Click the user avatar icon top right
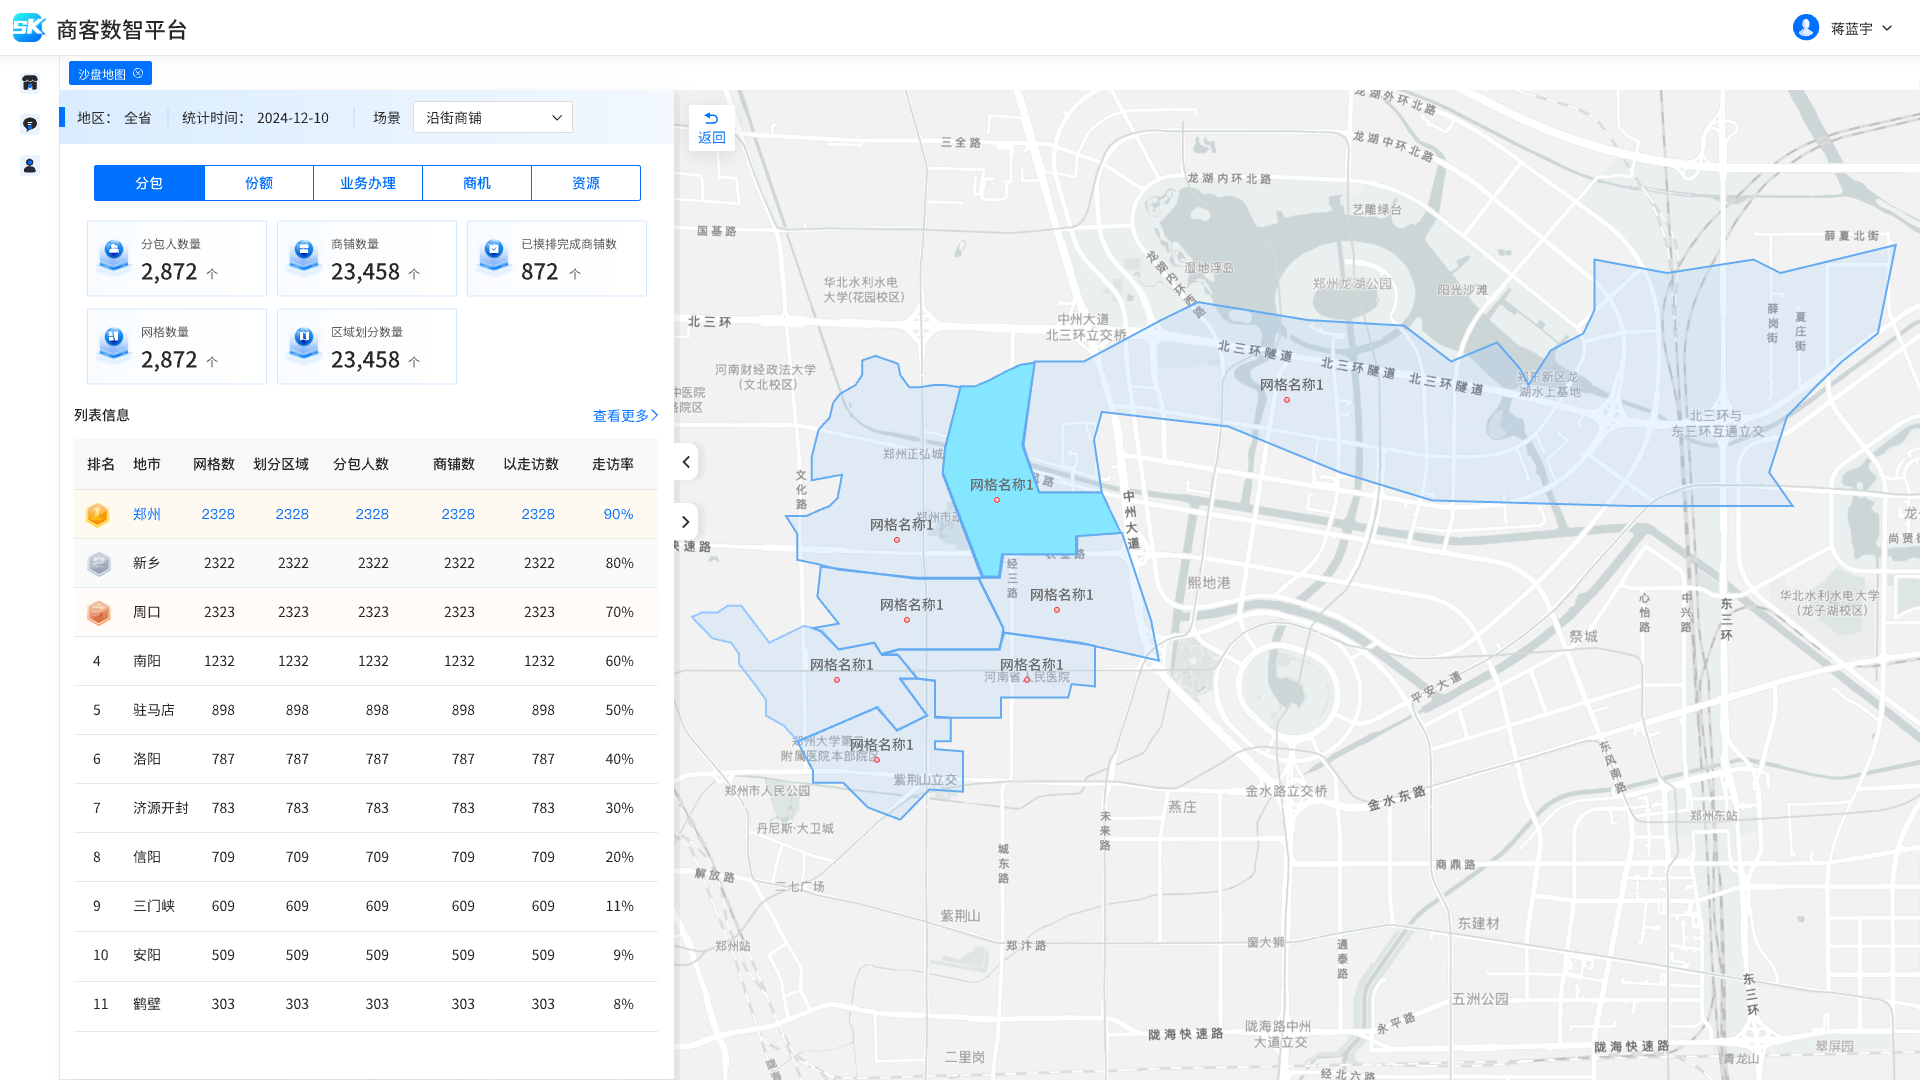 click(1805, 28)
